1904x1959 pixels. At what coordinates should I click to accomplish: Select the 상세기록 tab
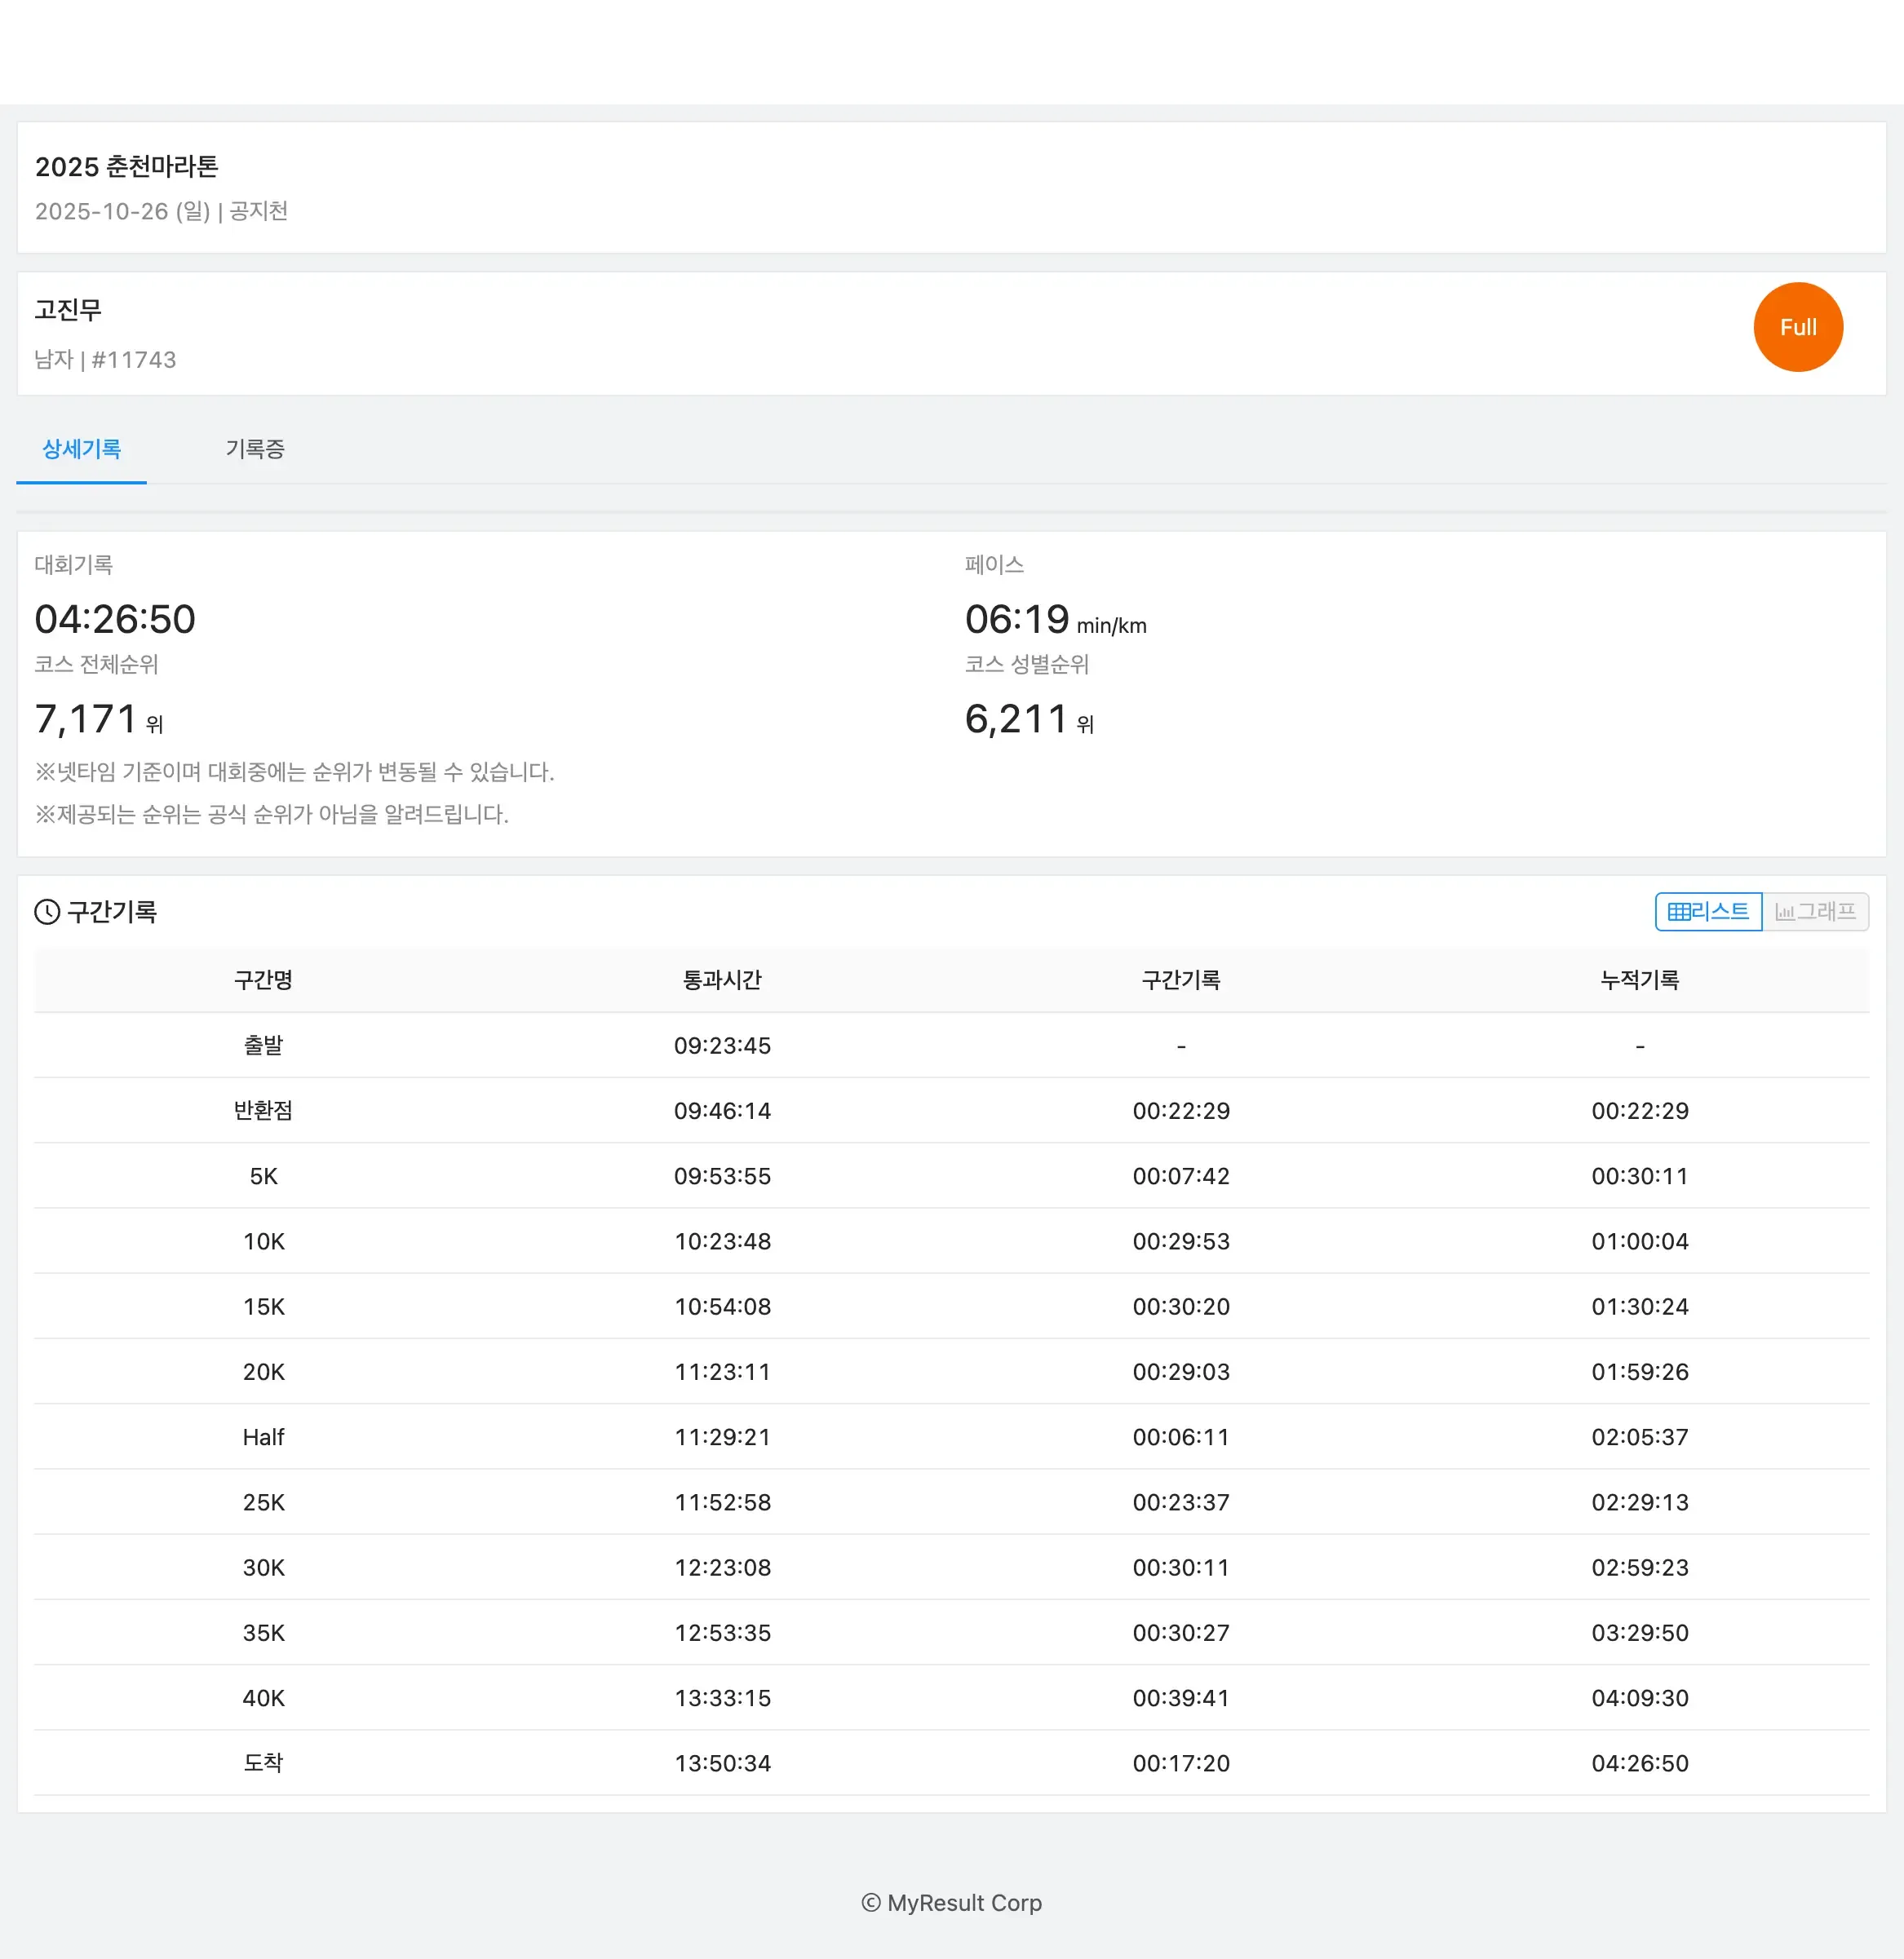[x=81, y=449]
